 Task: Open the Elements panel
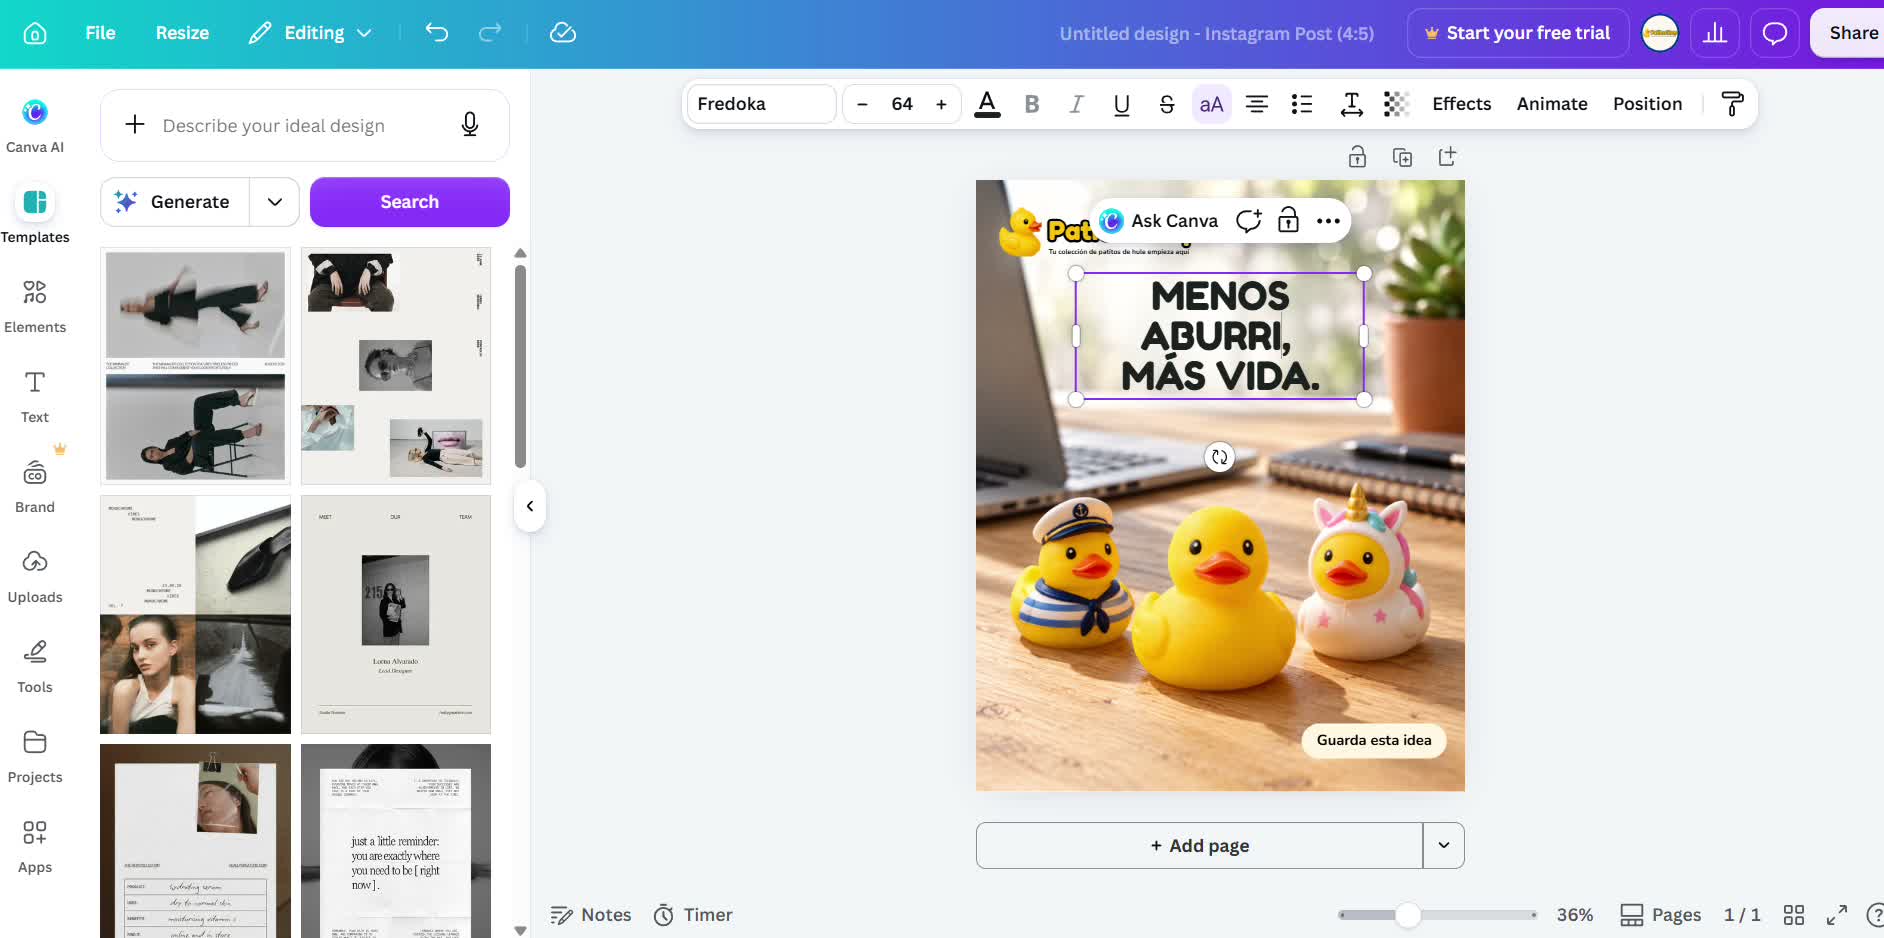pyautogui.click(x=35, y=306)
